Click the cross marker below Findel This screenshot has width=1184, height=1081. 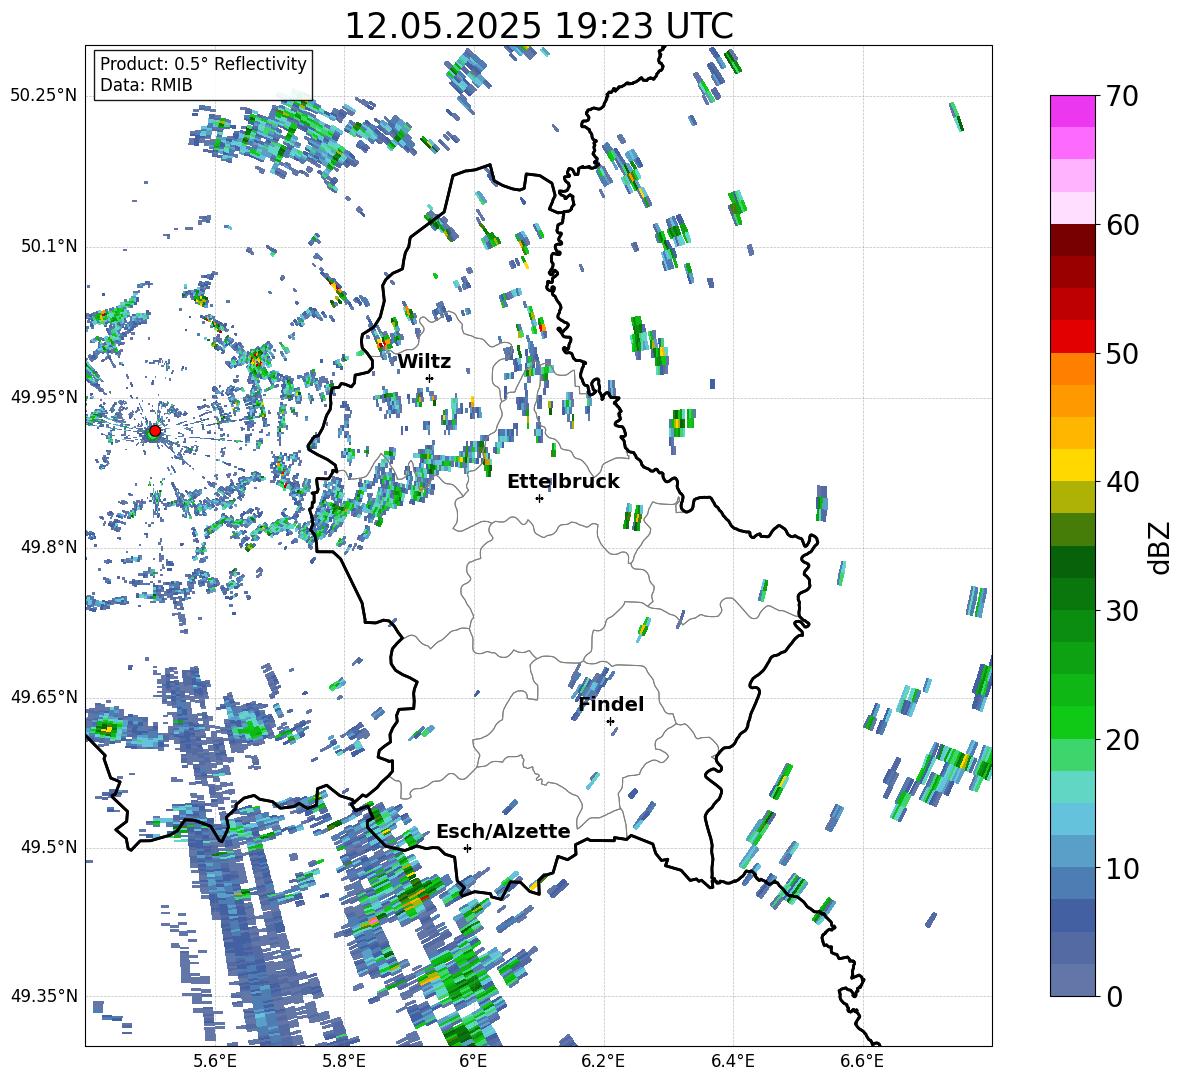(x=610, y=722)
